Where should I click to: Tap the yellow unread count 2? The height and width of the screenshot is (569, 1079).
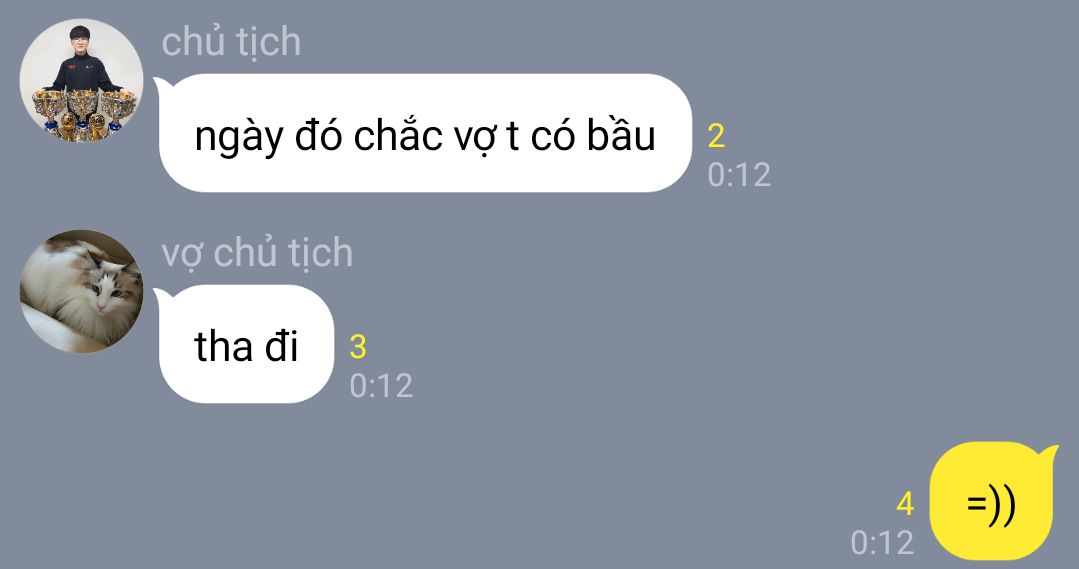coord(716,136)
